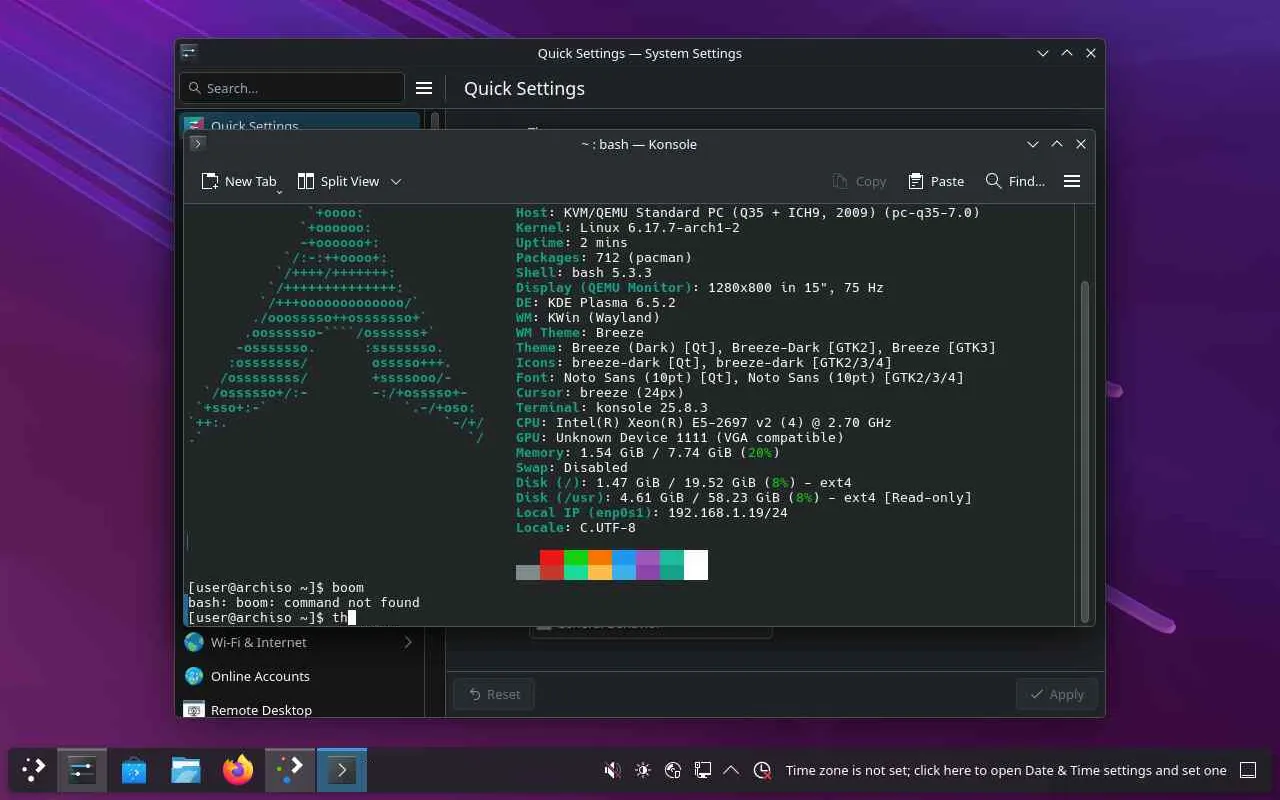Open the network globe tray icon
The height and width of the screenshot is (800, 1280).
click(x=673, y=770)
